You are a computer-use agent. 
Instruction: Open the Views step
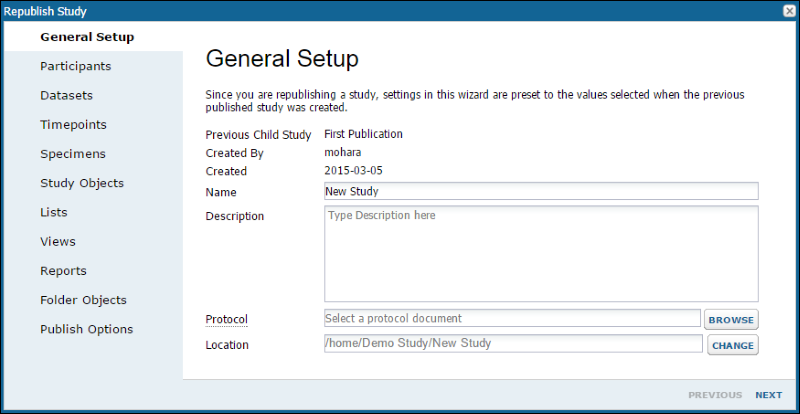coord(58,241)
